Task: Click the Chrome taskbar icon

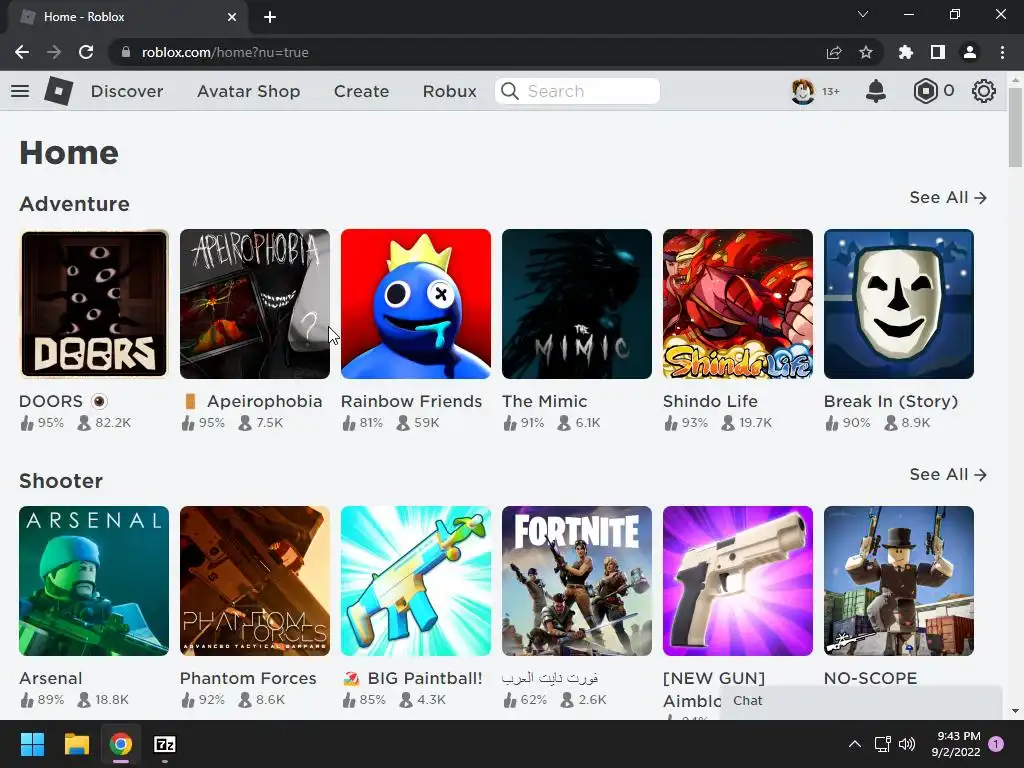Action: (121, 744)
